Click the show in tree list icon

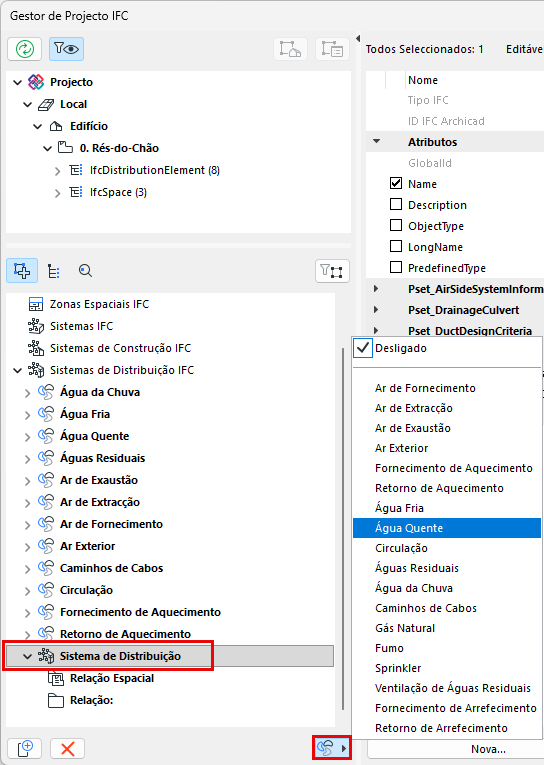(x=332, y=49)
